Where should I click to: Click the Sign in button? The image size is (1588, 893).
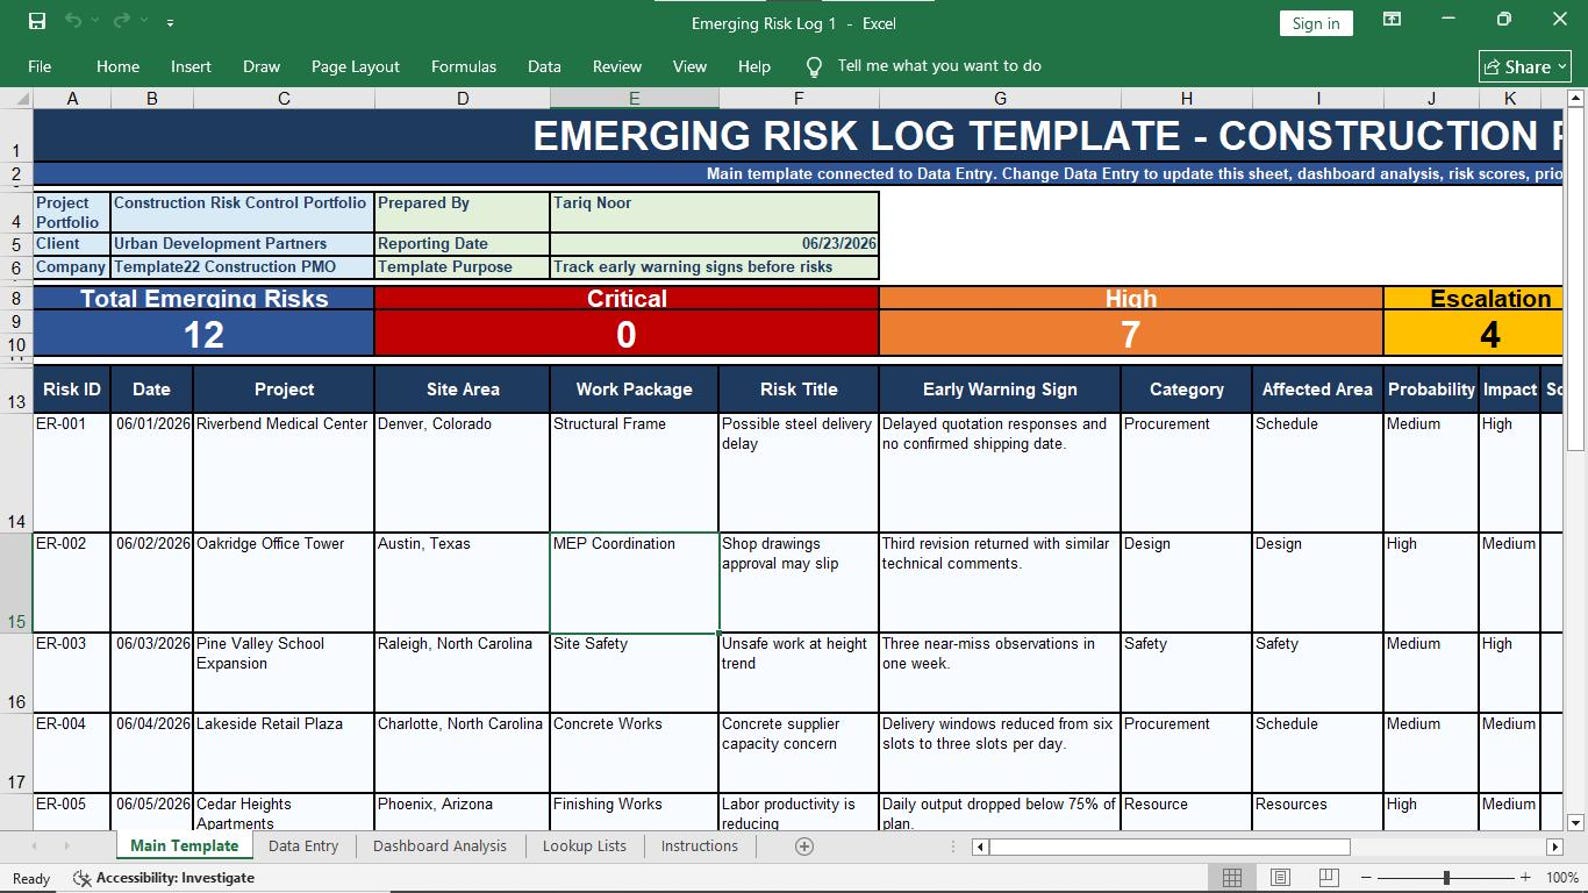pos(1316,23)
